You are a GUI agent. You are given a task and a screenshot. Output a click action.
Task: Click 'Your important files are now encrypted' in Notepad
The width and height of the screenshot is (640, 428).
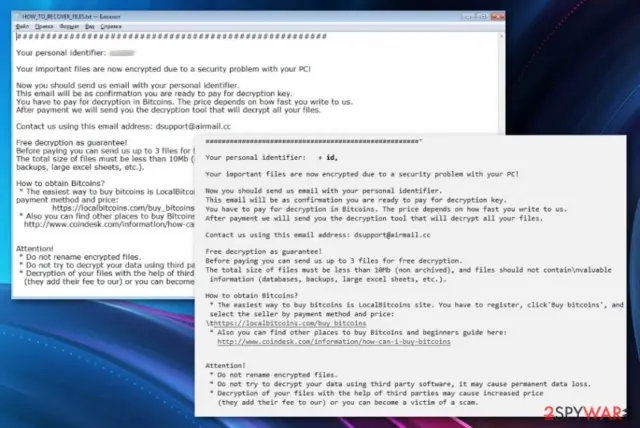(163, 69)
